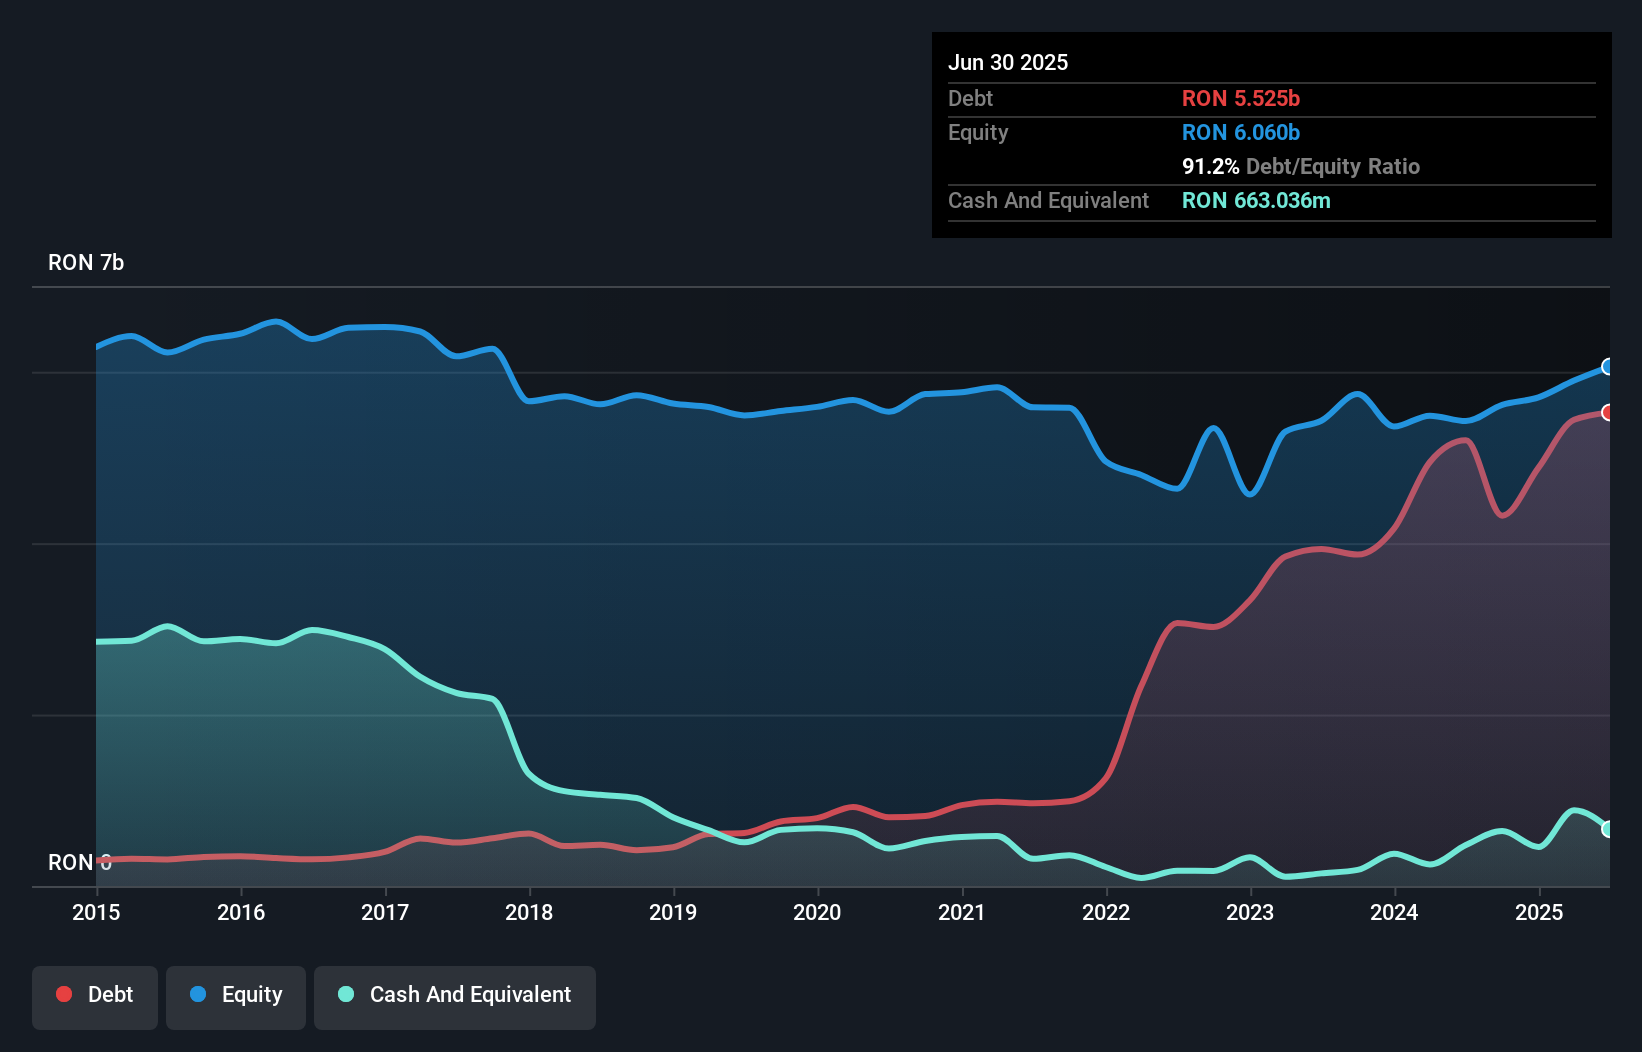The height and width of the screenshot is (1052, 1642).
Task: Click the Equity RON 6.060b link
Action: tap(1240, 132)
